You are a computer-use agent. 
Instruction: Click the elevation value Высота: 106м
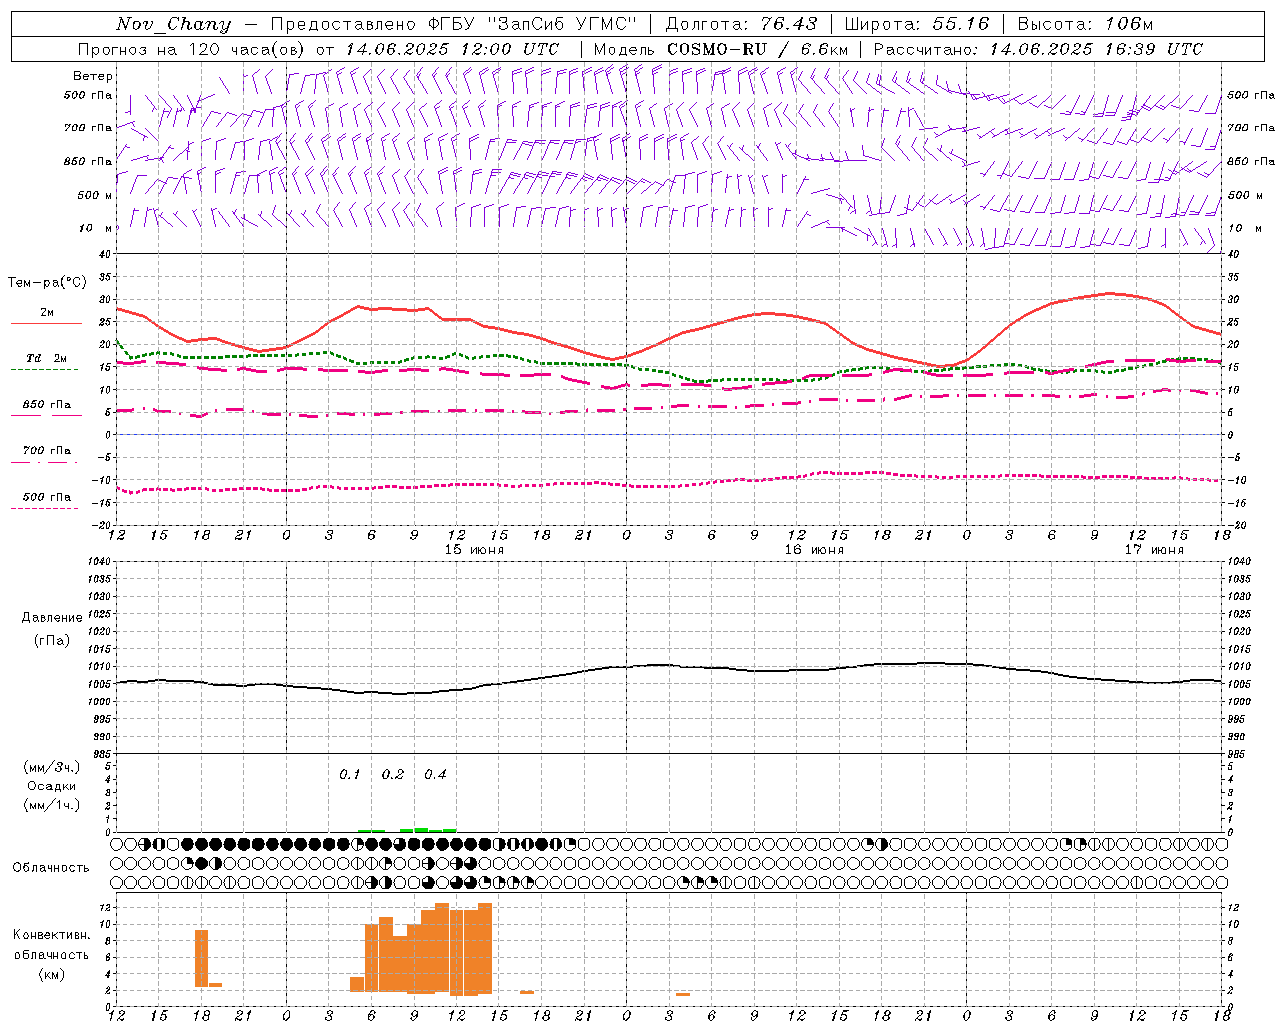point(1086,24)
